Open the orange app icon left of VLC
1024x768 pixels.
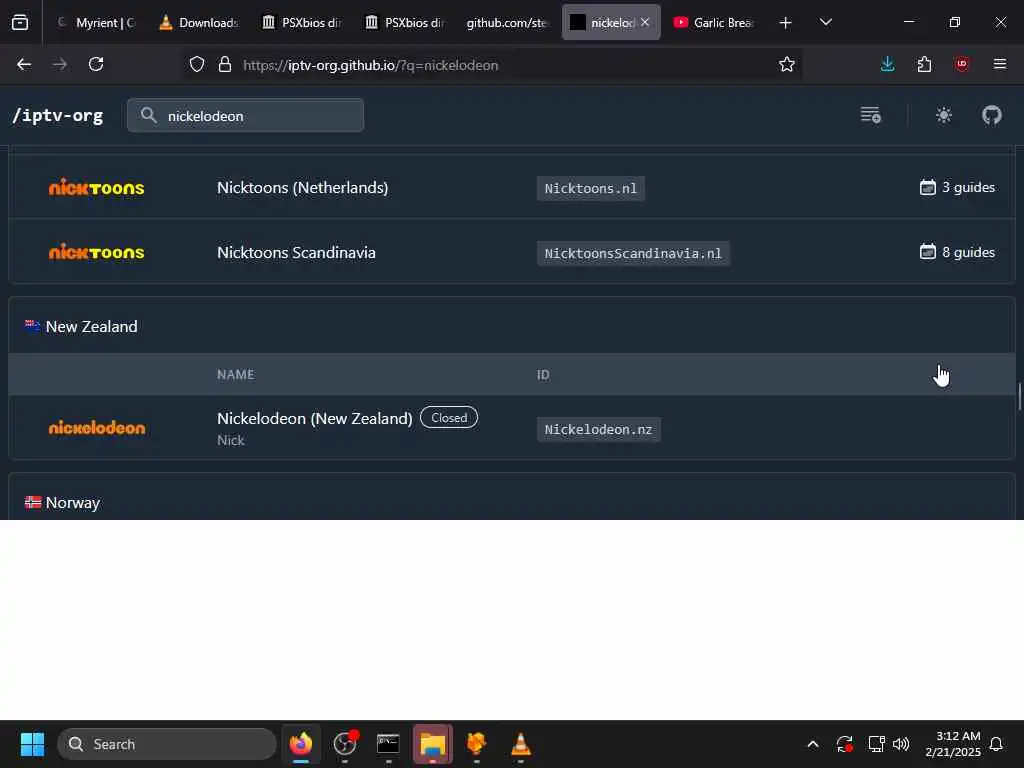(x=477, y=744)
